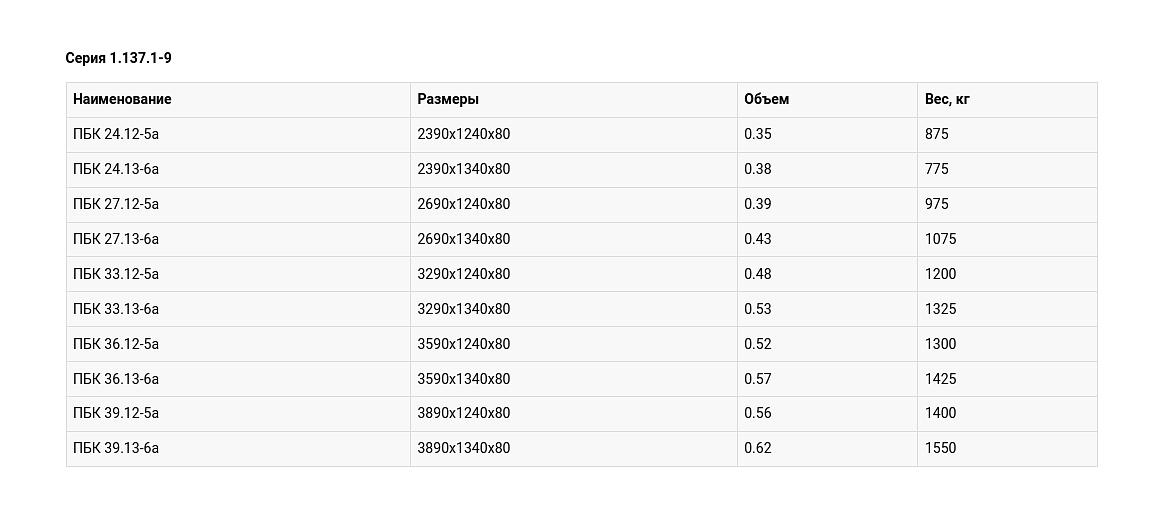
Task: Select the 'ПБК 27.12-5а' row name
Action: (116, 204)
